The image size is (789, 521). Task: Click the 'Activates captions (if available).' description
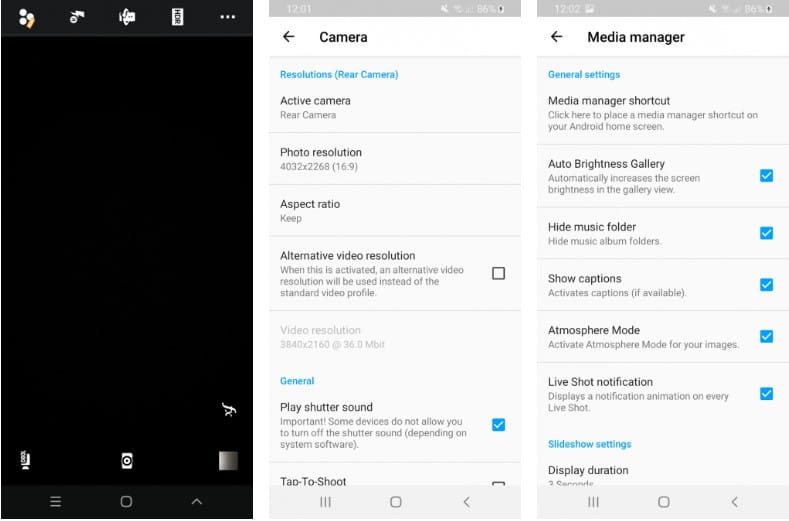tap(617, 293)
